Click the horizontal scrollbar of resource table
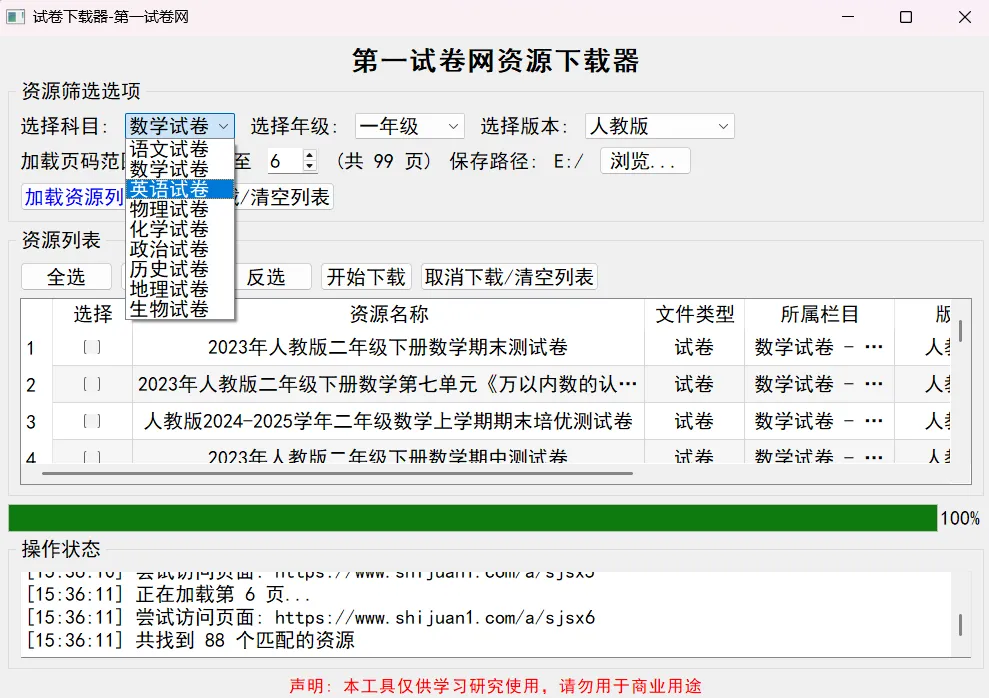This screenshot has width=989, height=698. 337,473
